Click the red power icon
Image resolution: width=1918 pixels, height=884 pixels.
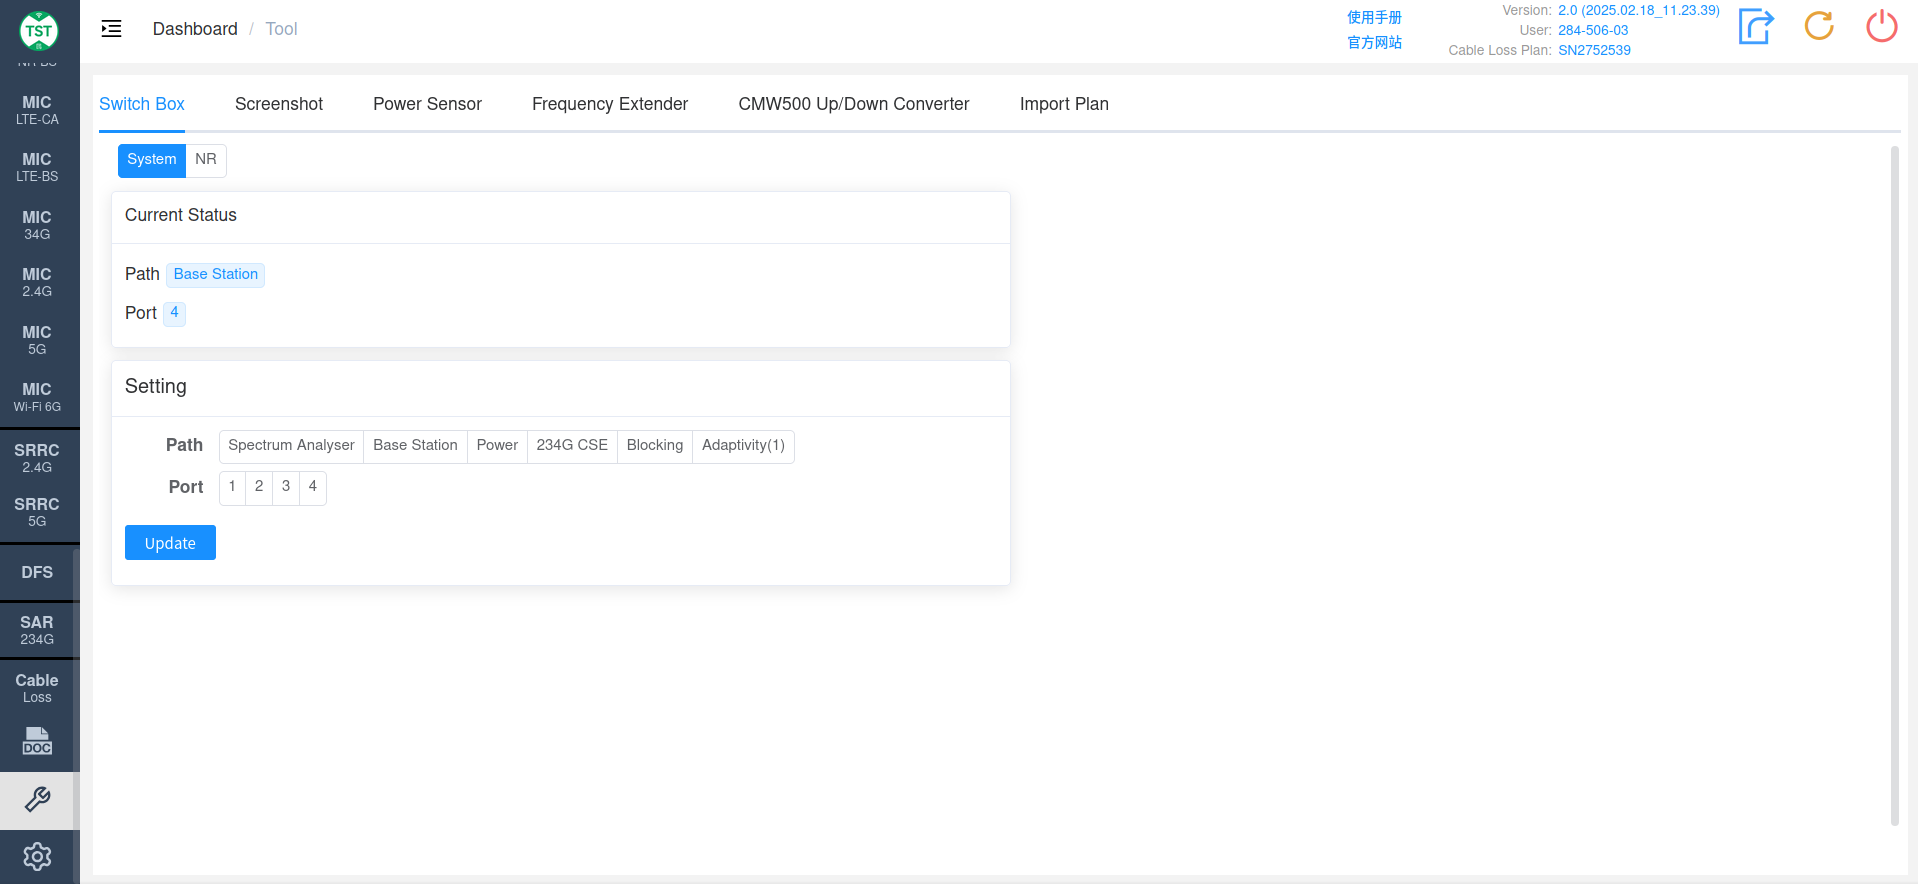(x=1881, y=26)
